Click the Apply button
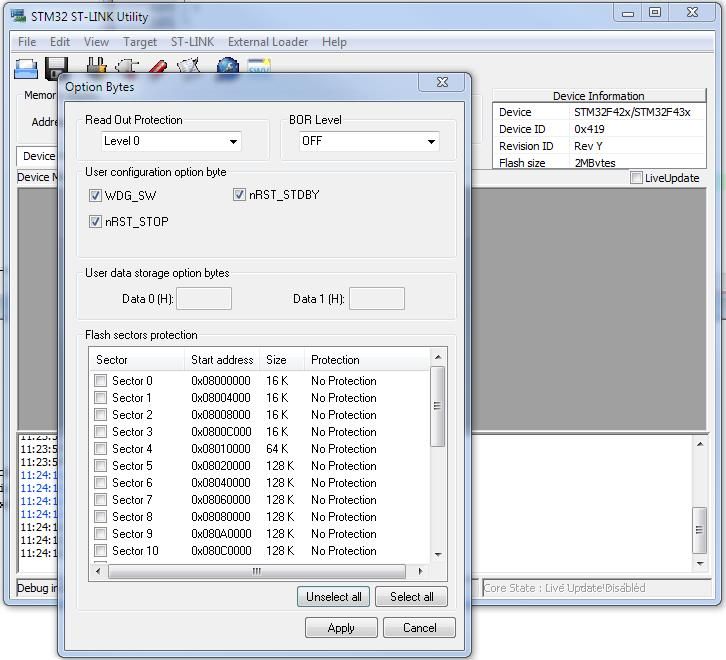726x660 pixels. click(x=341, y=628)
